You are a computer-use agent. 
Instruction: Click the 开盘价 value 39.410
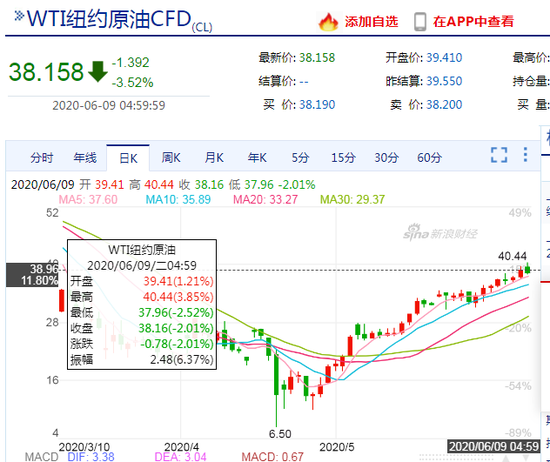pyautogui.click(x=444, y=58)
